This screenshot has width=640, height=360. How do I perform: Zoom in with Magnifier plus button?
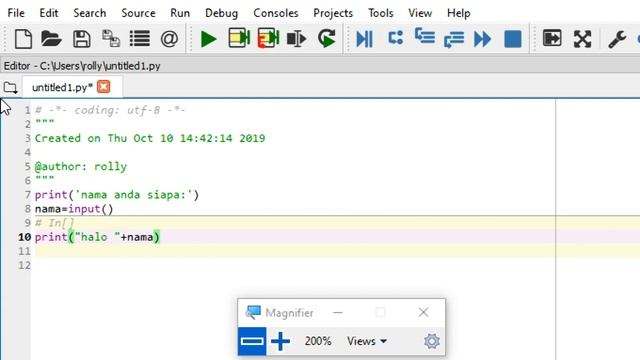tap(280, 341)
